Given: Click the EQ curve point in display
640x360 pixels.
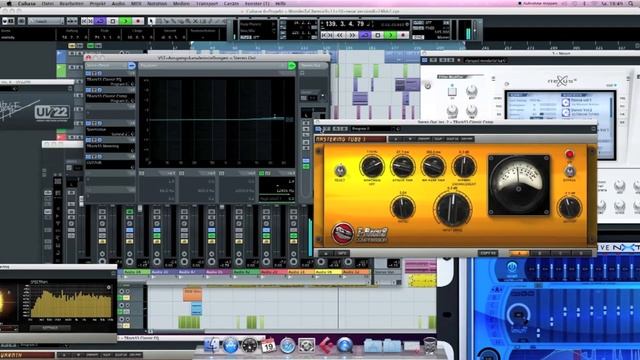Looking at the screenshot, I should (275, 117).
